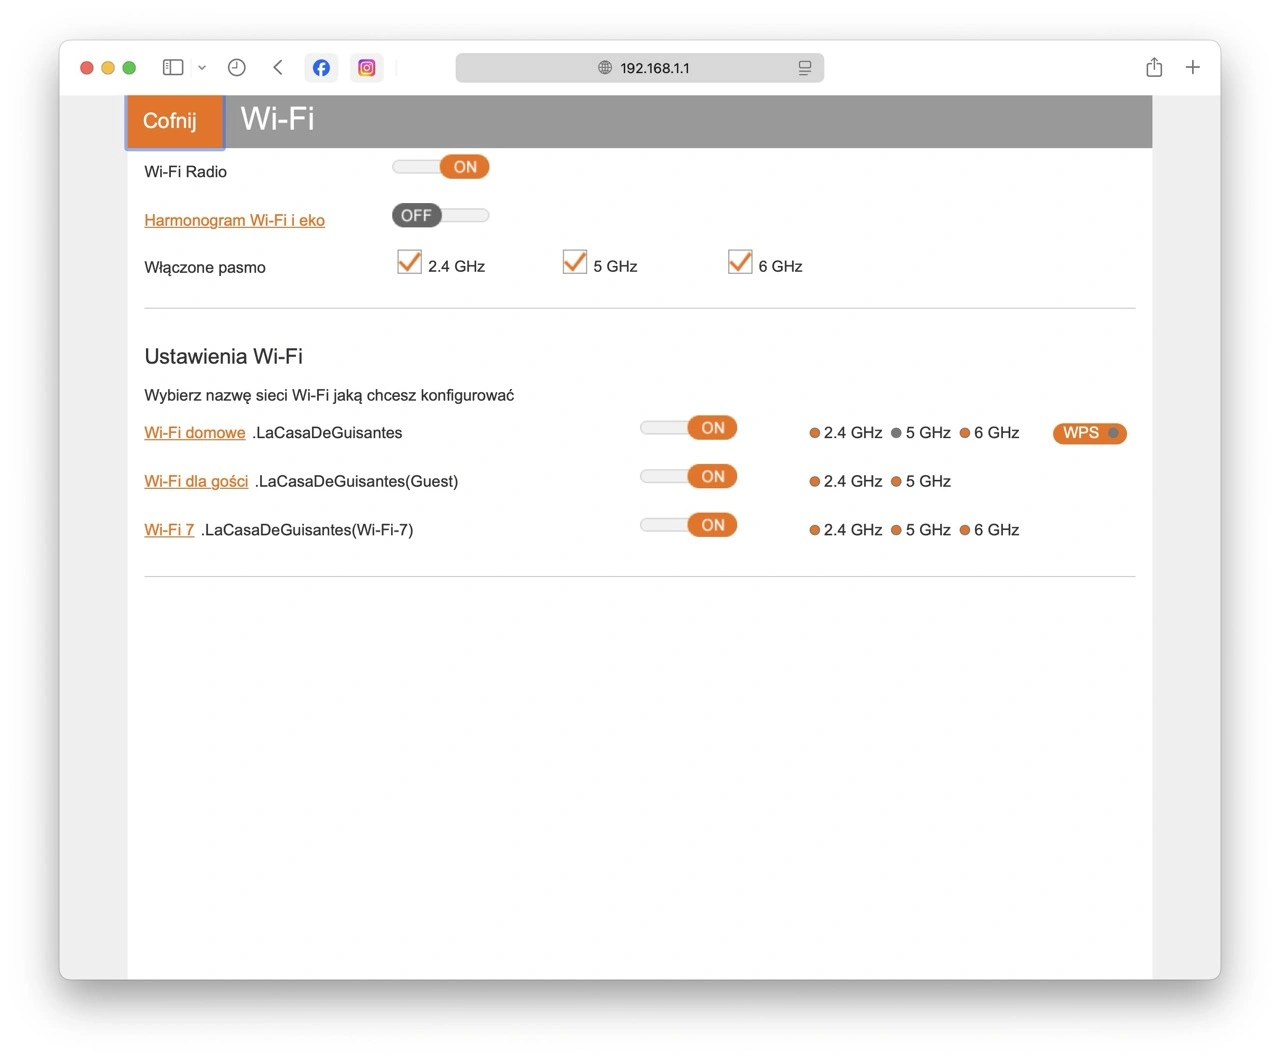
Task: Click 6 GHz indicator in Wi-Fi domowe row
Action: click(x=989, y=433)
